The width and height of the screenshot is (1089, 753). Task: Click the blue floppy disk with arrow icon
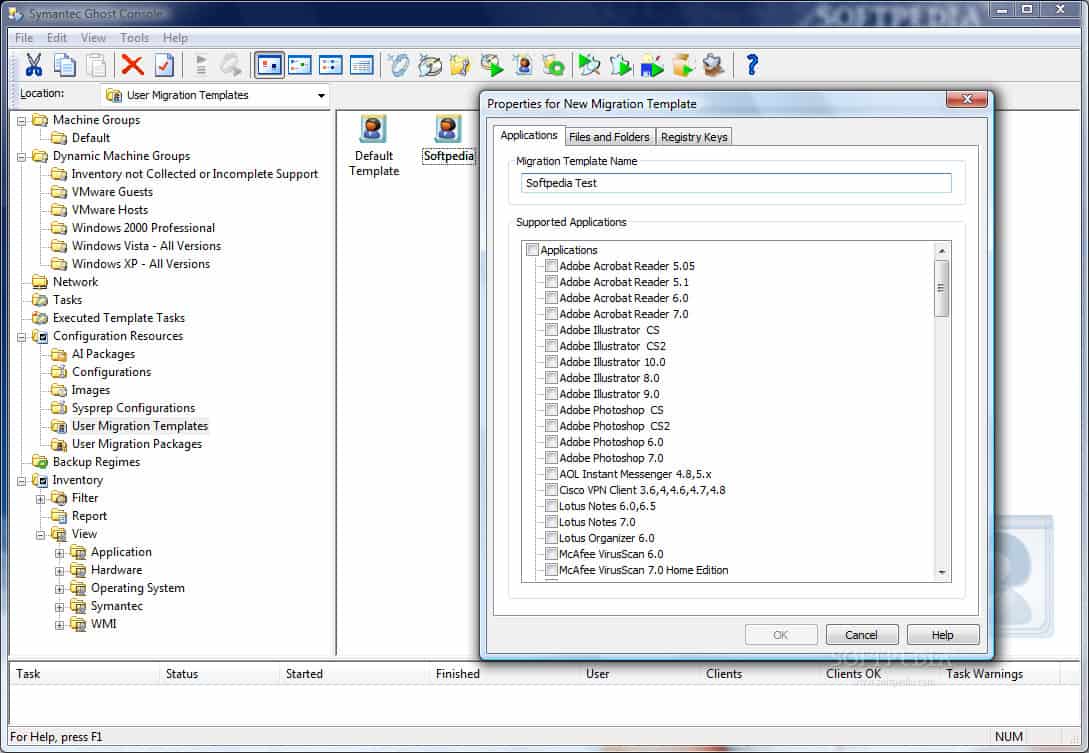pyautogui.click(x=651, y=65)
